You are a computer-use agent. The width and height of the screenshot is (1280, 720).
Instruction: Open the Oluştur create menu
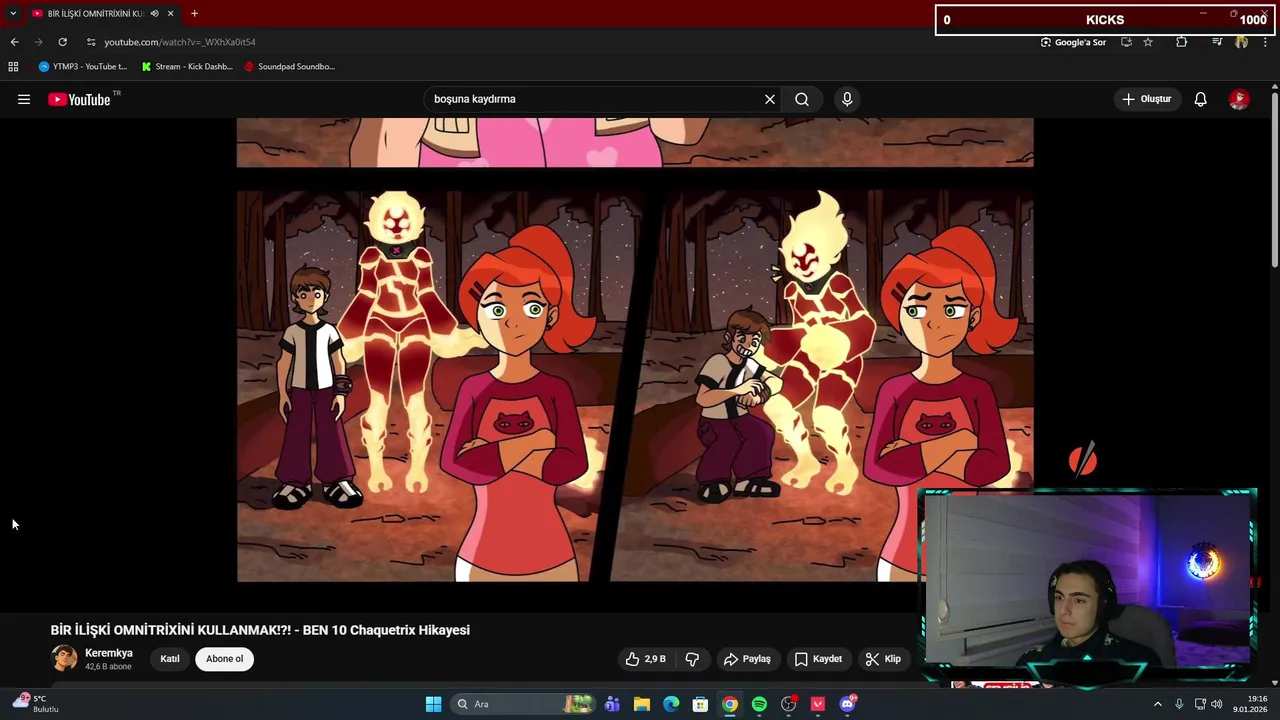(1146, 99)
